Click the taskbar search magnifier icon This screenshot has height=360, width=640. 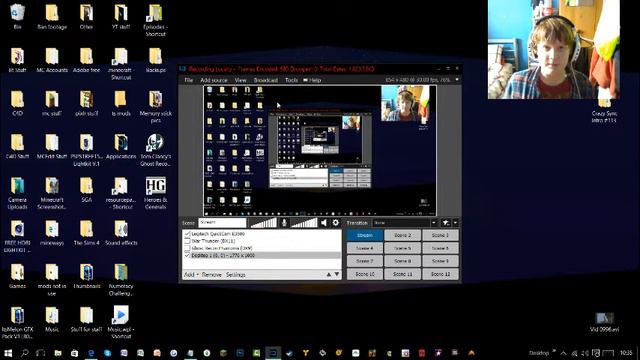click(24, 353)
